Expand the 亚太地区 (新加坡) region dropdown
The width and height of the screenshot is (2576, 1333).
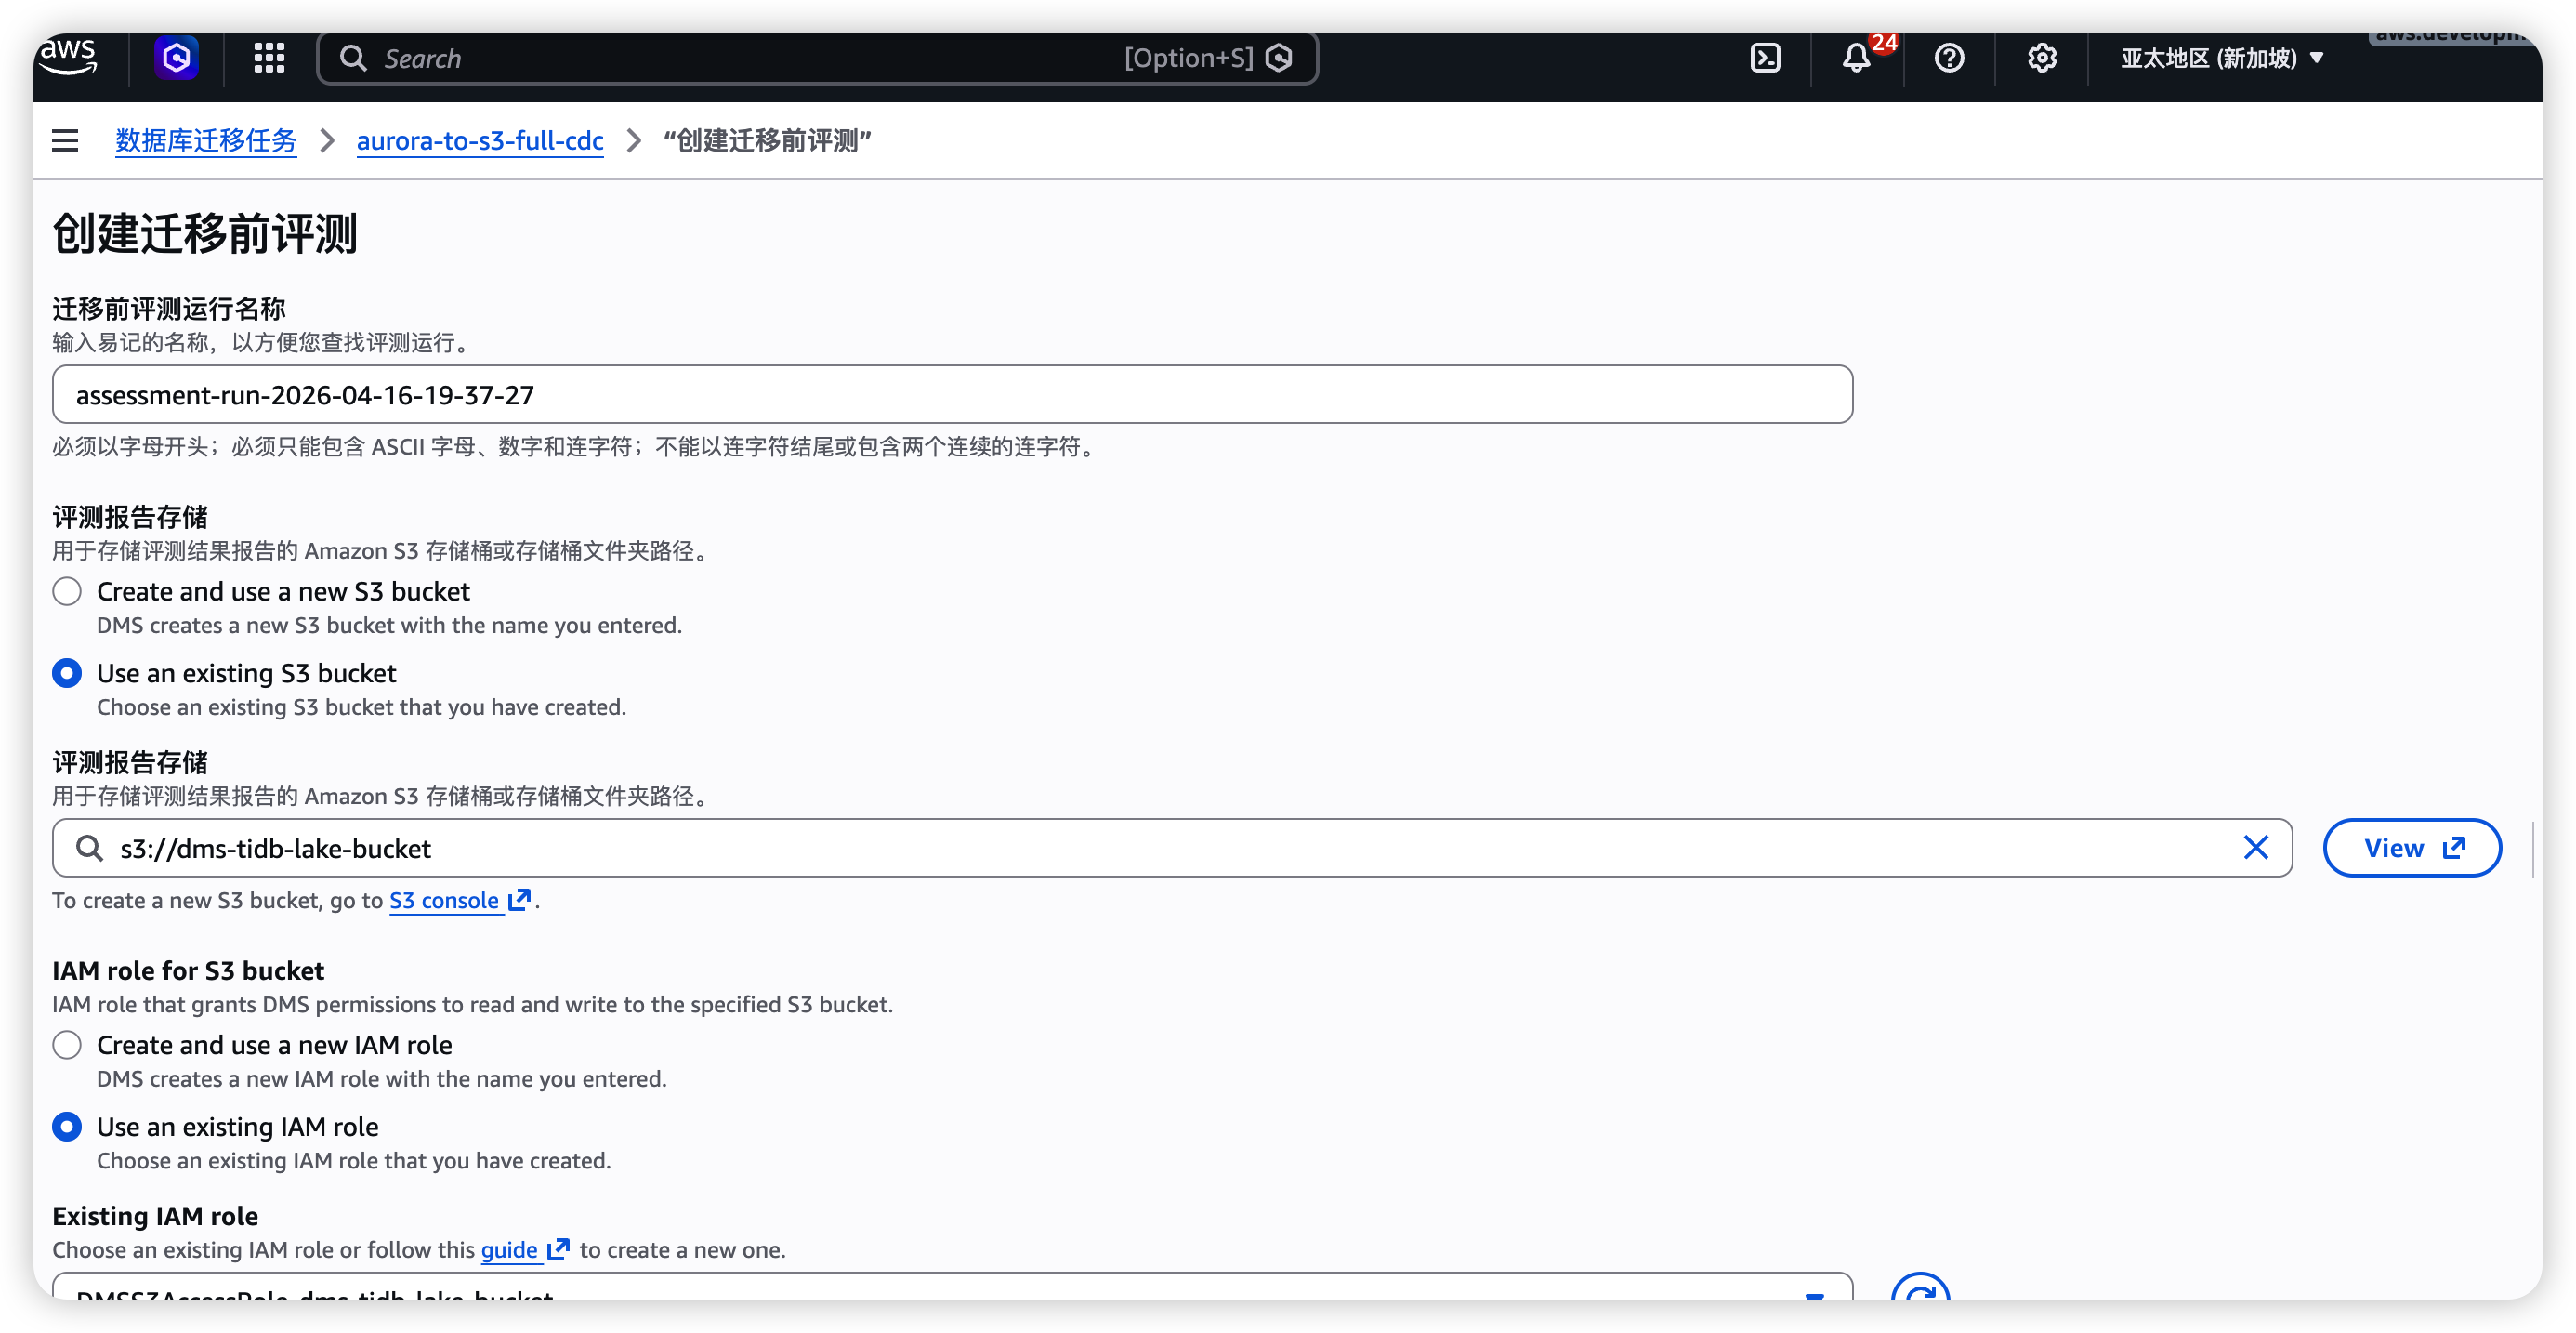coord(2221,58)
